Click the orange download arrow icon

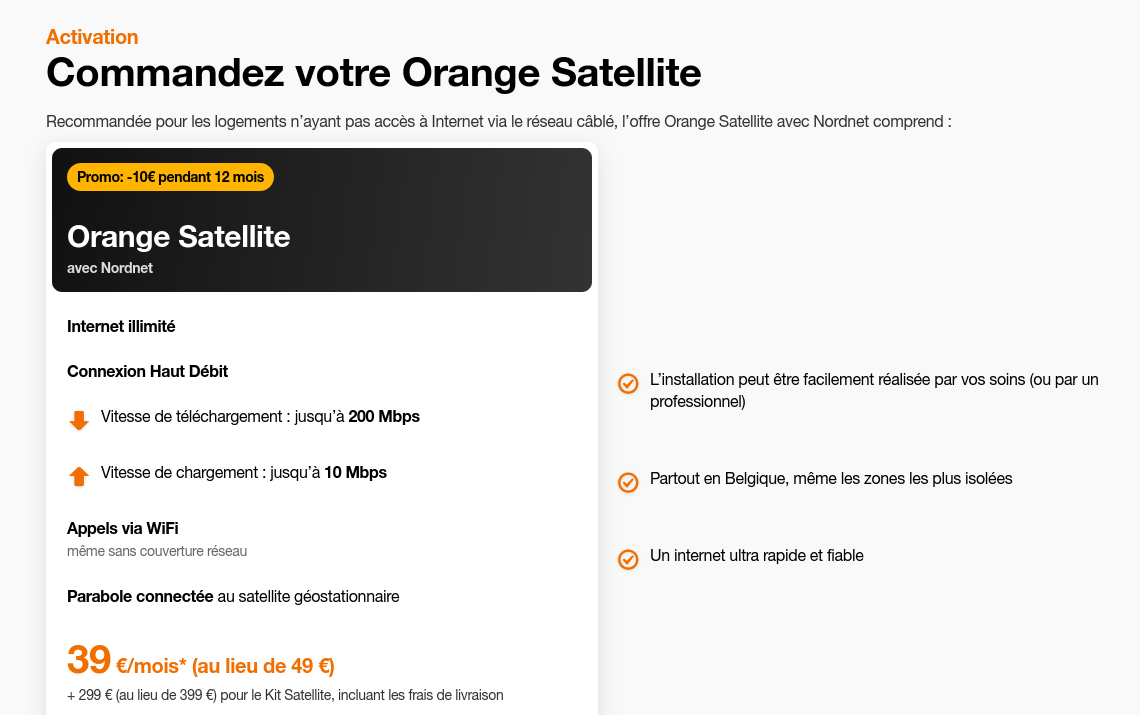coord(79,420)
